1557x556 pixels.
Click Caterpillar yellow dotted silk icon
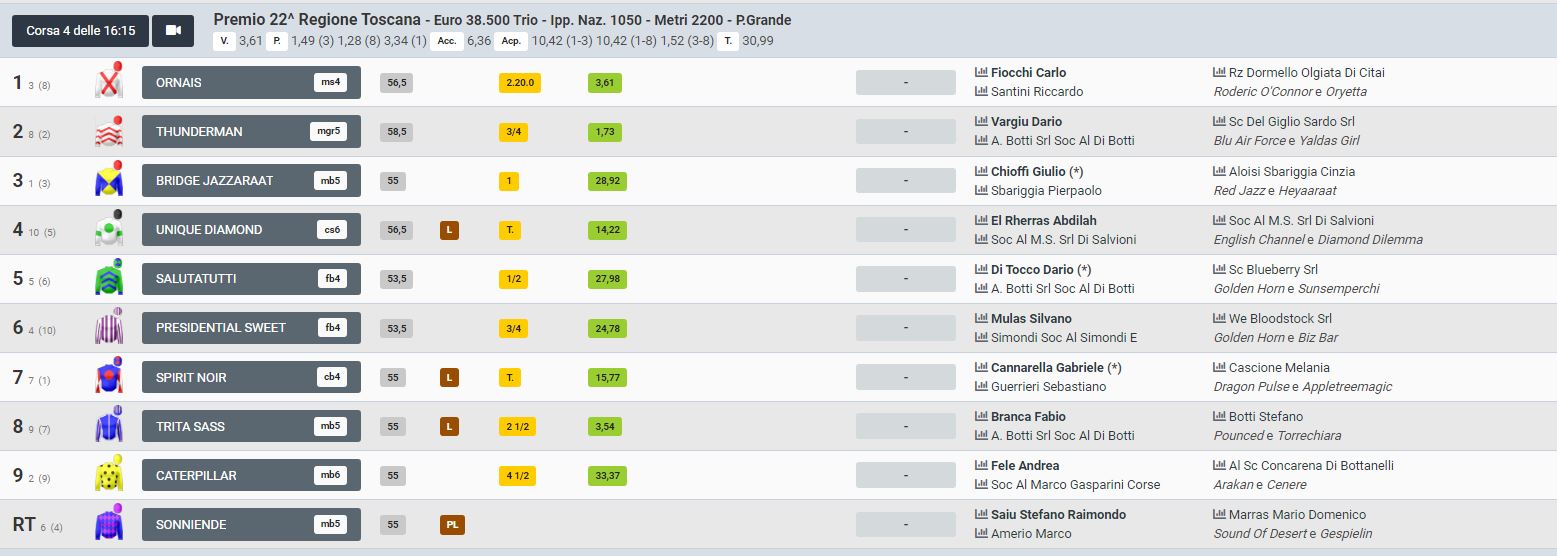(x=108, y=475)
